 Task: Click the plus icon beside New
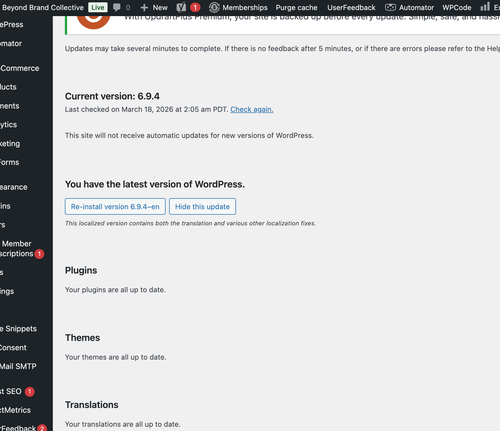(144, 7)
